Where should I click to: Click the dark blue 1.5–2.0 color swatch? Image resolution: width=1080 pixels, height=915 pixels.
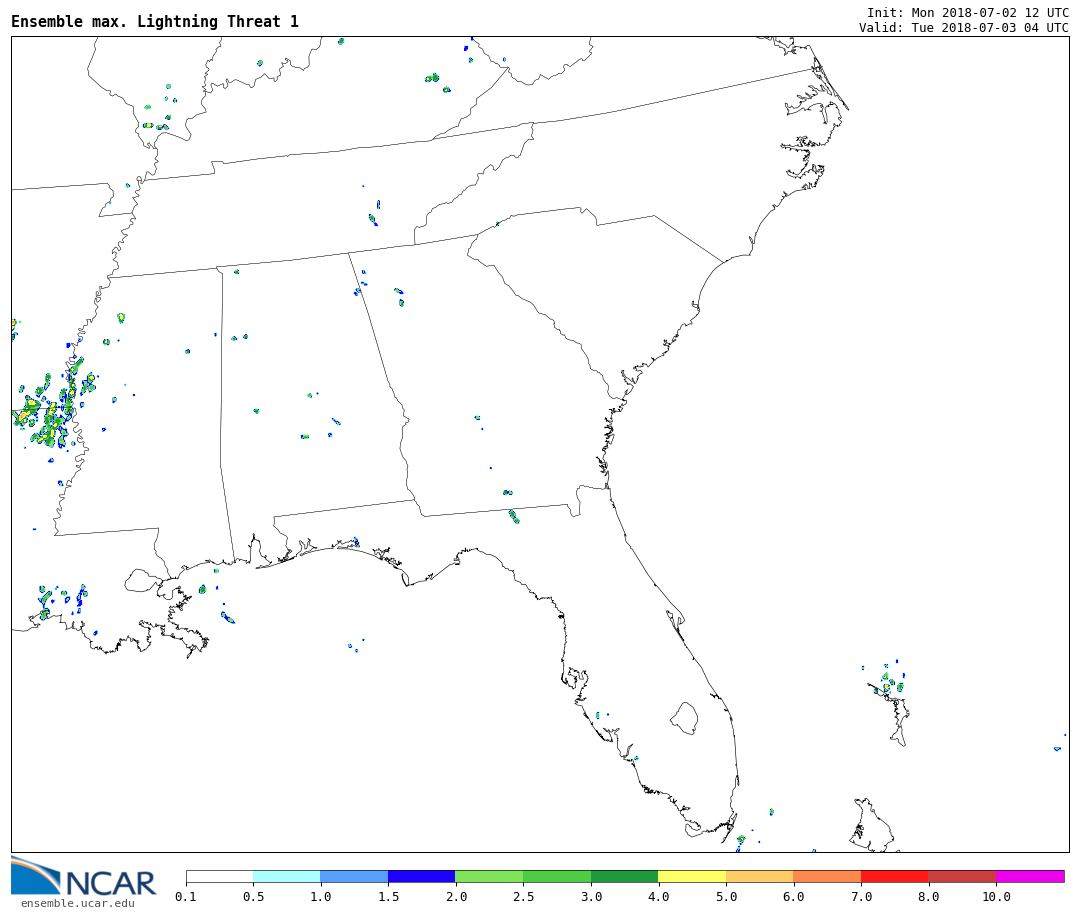pos(422,876)
